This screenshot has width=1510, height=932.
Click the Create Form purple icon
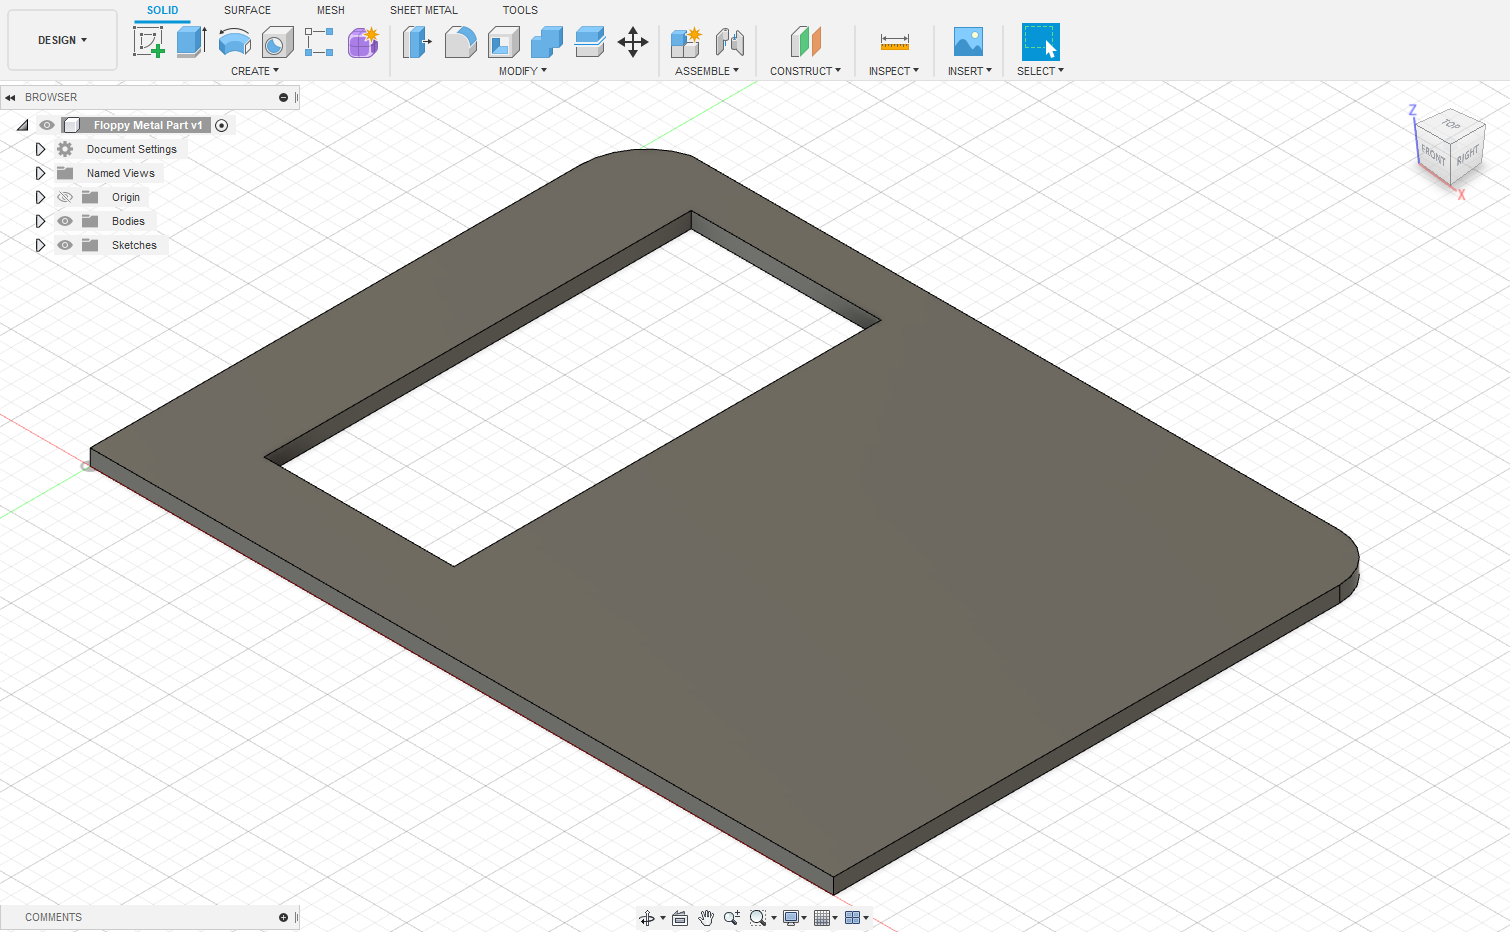363,42
